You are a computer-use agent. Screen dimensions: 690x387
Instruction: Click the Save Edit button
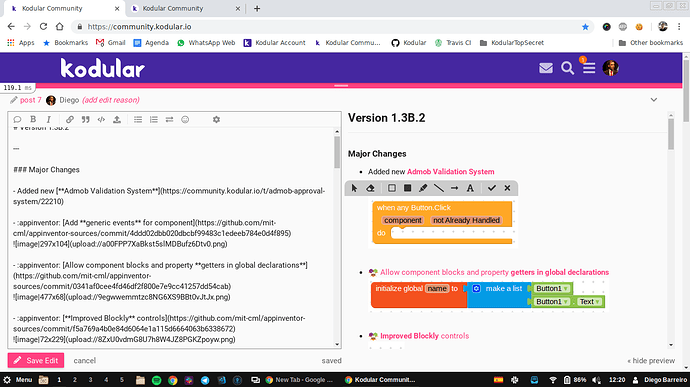pos(36,360)
